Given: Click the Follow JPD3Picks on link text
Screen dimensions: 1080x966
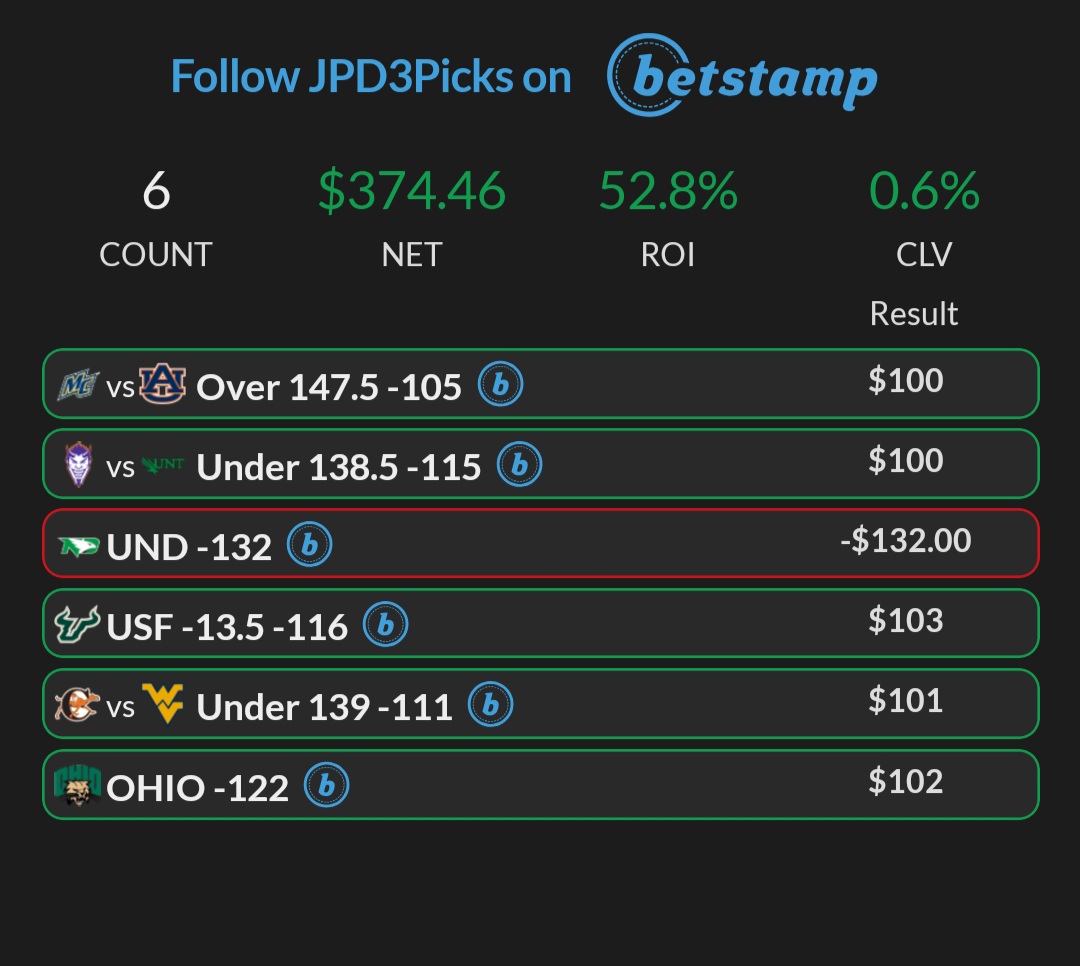Looking at the screenshot, I should [x=371, y=77].
